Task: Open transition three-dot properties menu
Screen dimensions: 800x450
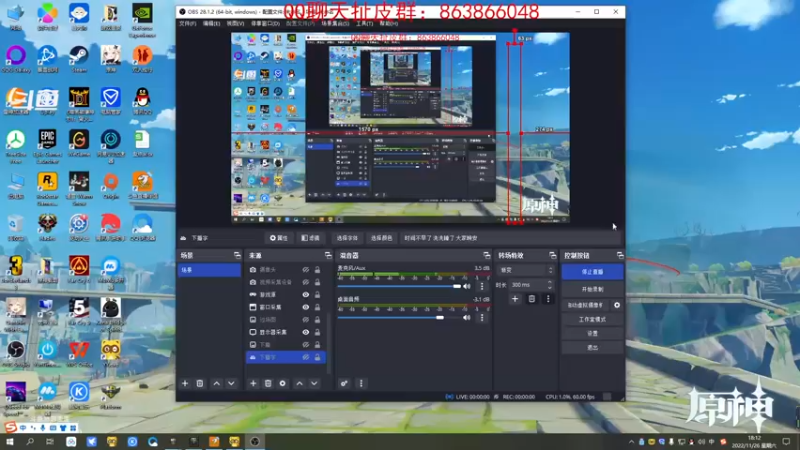Action: coord(548,299)
